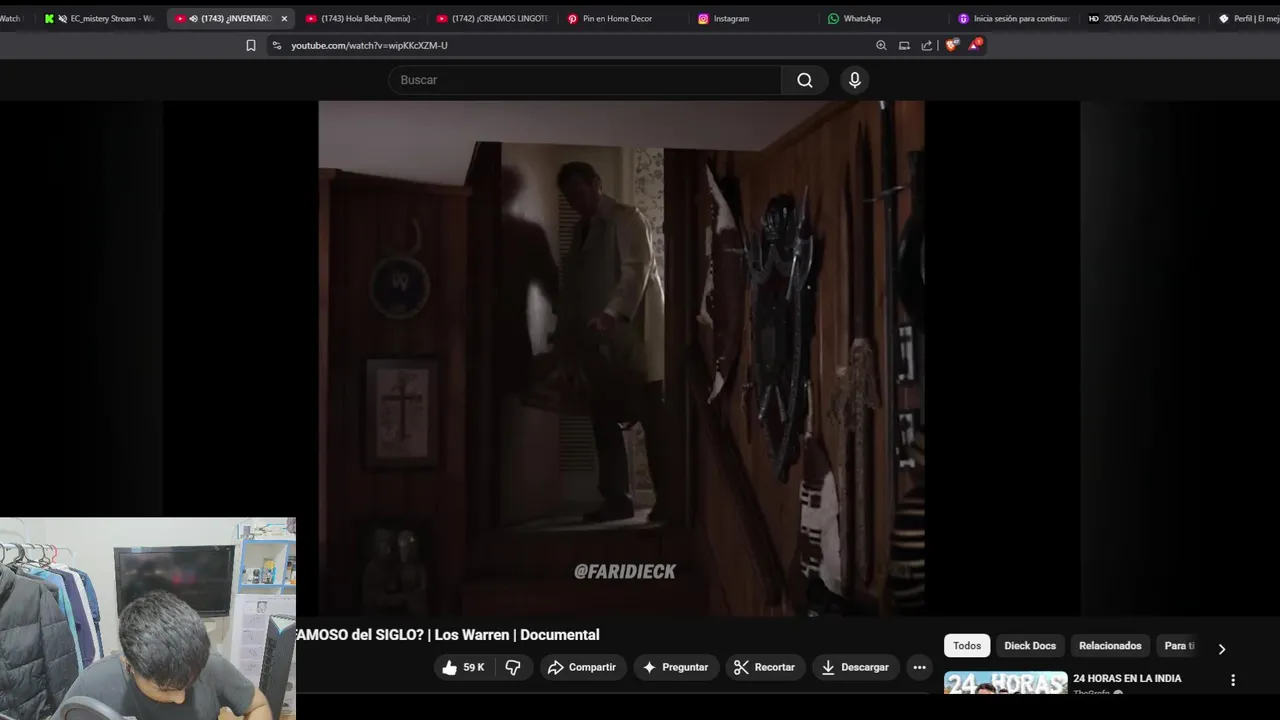Click the zoom magnifier icon in address bar
This screenshot has height=720, width=1280.
click(x=881, y=45)
